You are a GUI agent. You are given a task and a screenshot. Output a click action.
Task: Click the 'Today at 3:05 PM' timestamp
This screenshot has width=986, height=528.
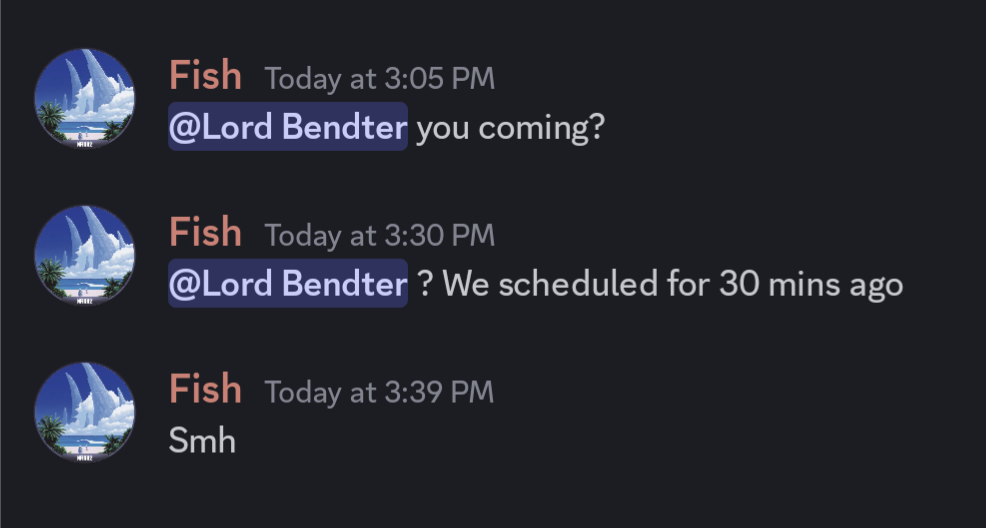380,79
